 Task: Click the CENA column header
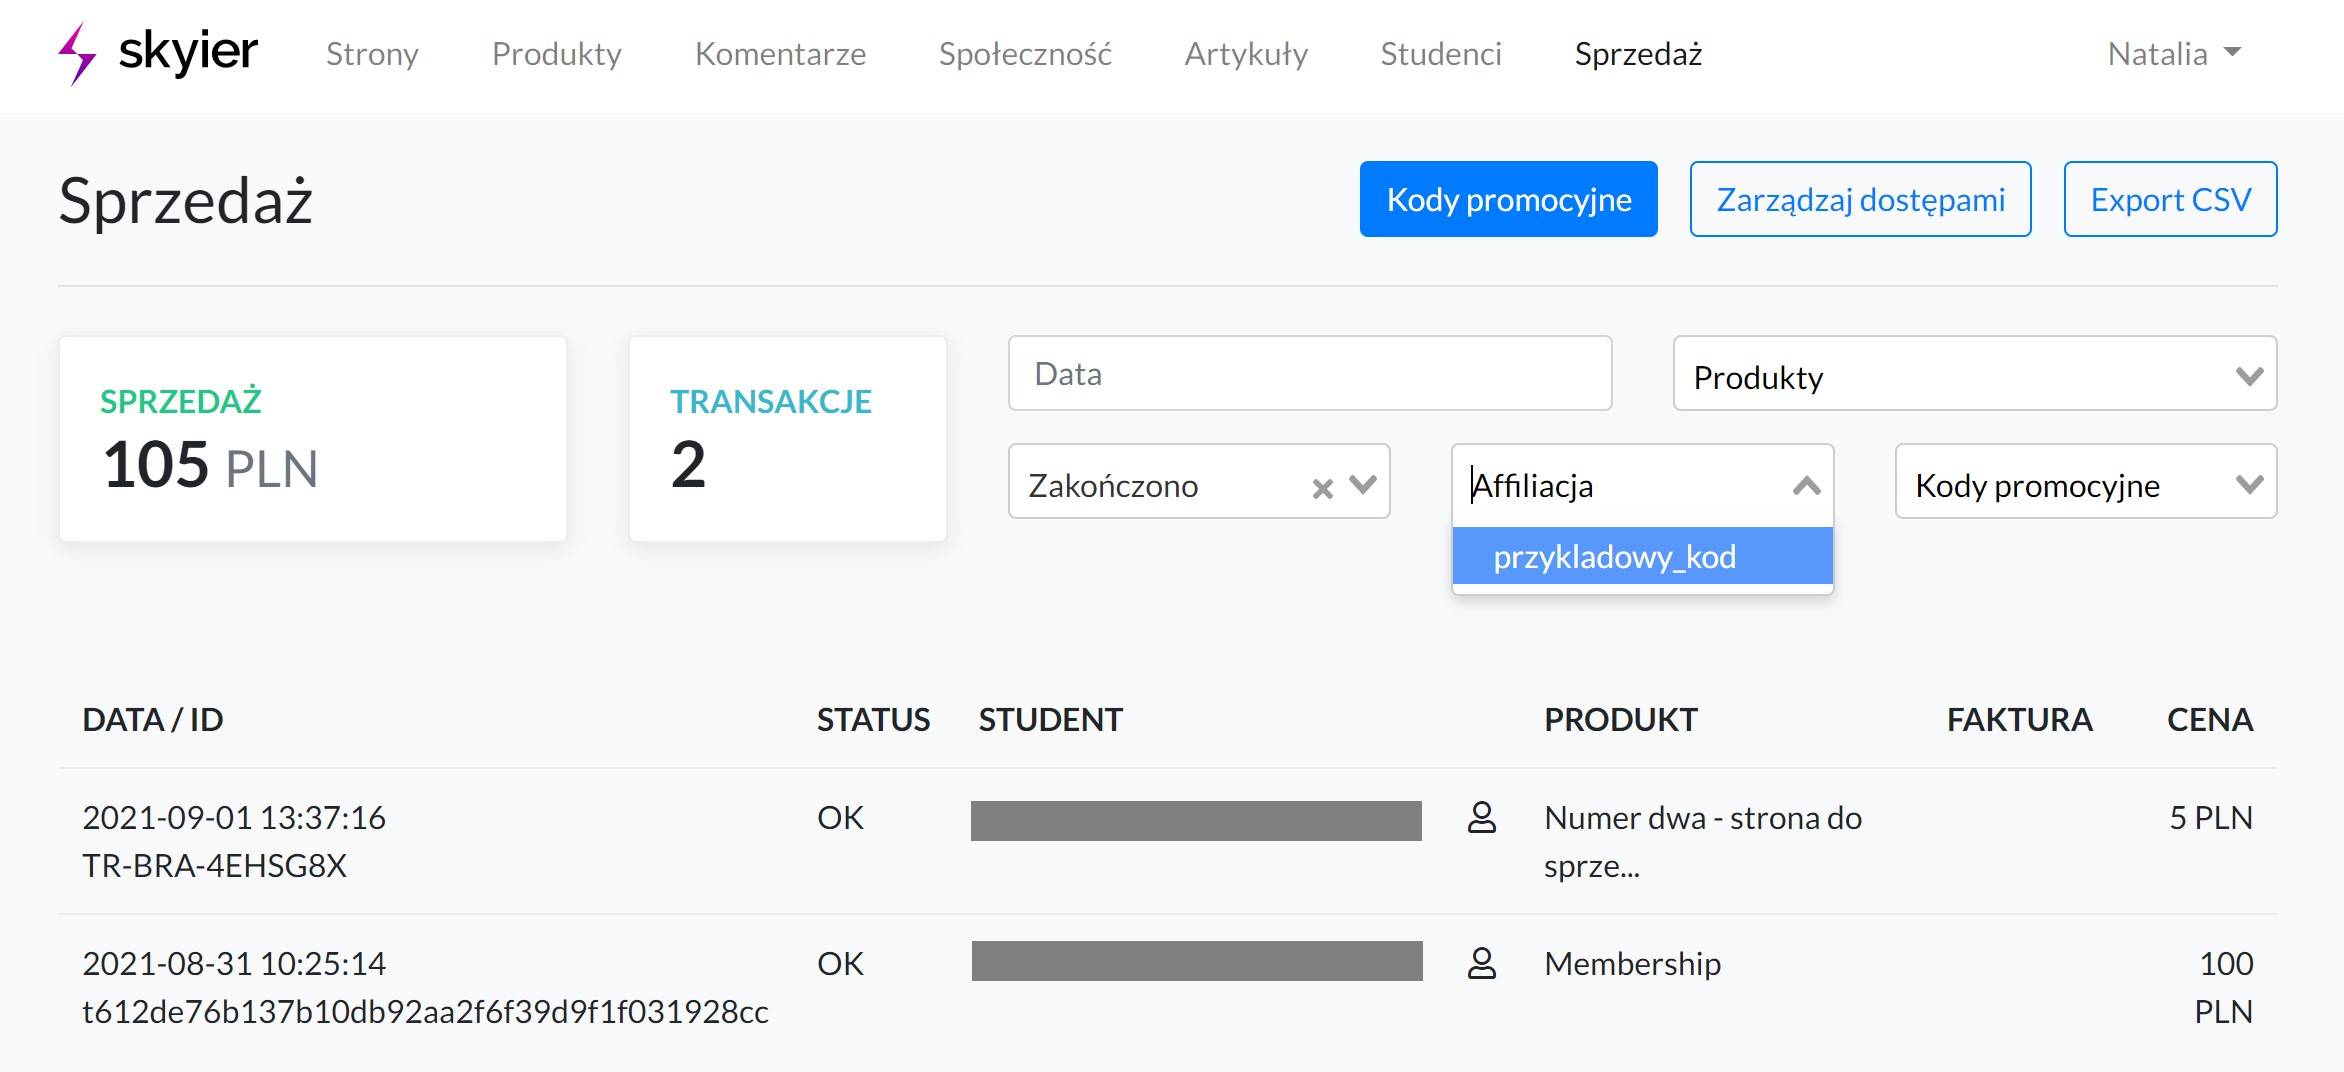[x=2209, y=719]
